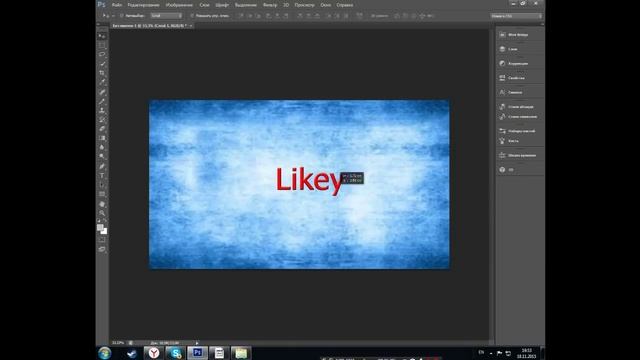Open the Auto-Select layer/group dropdown
The width and height of the screenshot is (640, 360).
click(x=166, y=16)
